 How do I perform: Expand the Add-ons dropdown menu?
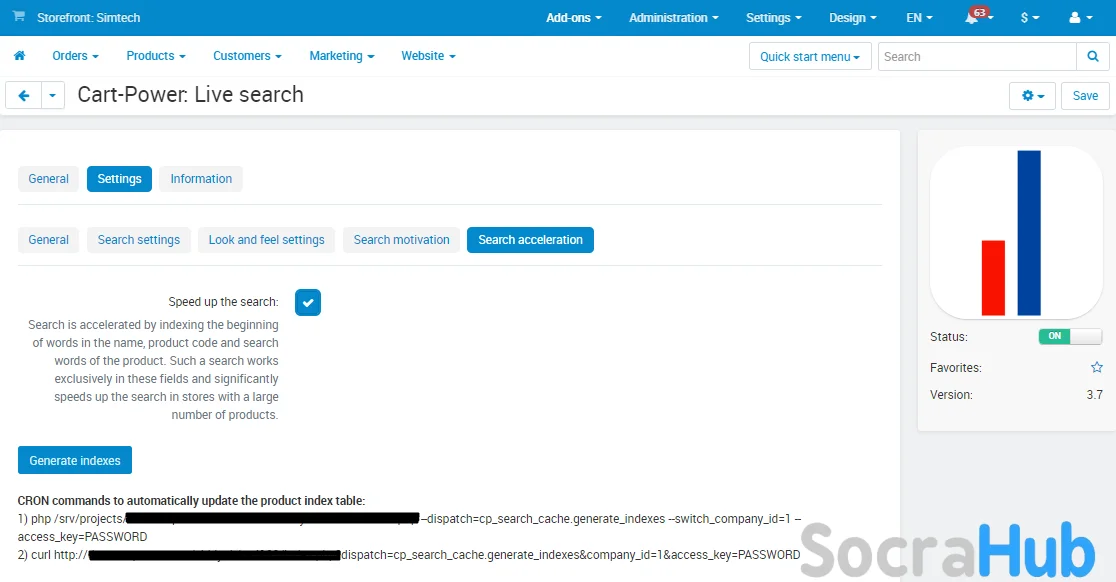click(x=573, y=18)
